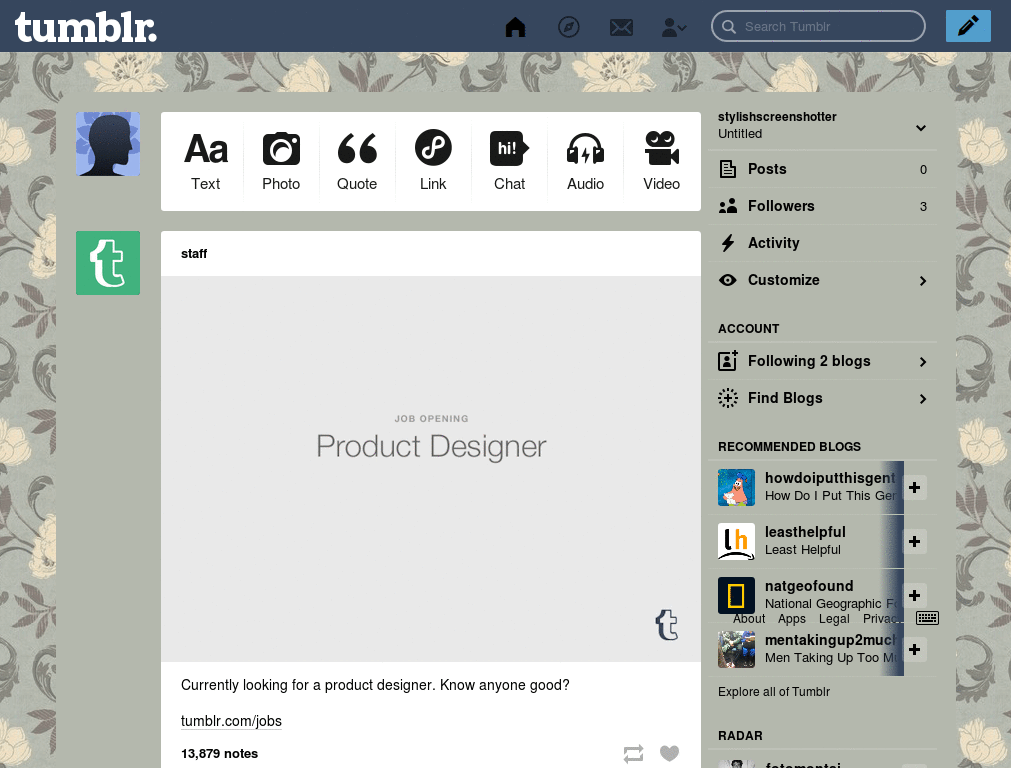Create a Text post
This screenshot has height=768, width=1024.
206,161
